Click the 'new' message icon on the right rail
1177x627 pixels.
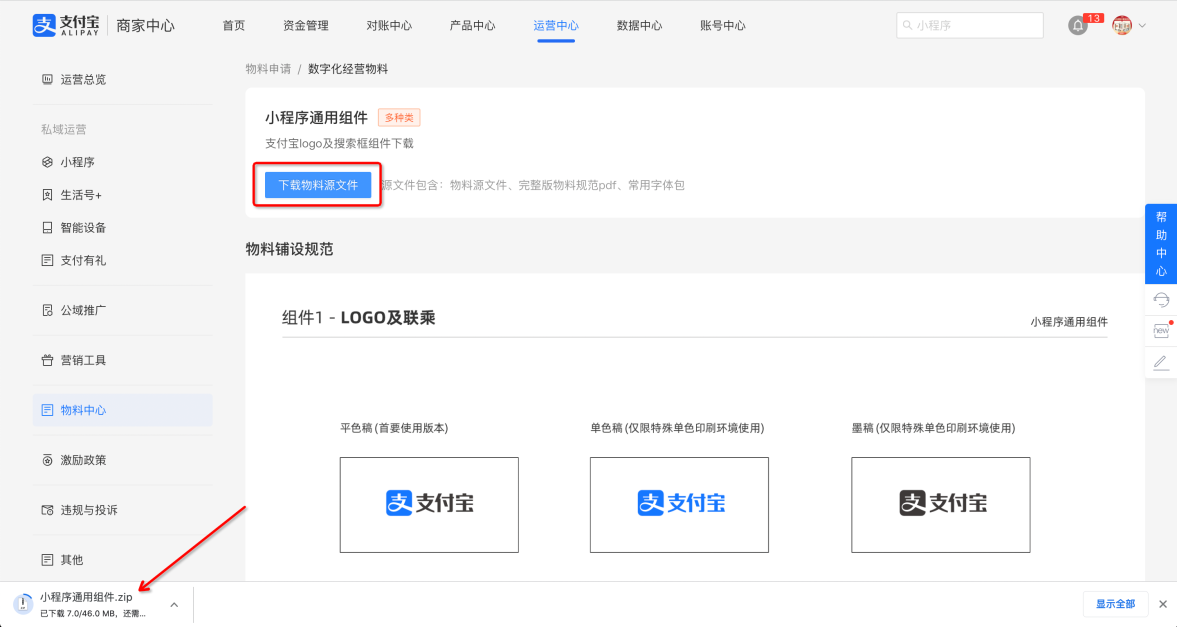coord(1160,330)
